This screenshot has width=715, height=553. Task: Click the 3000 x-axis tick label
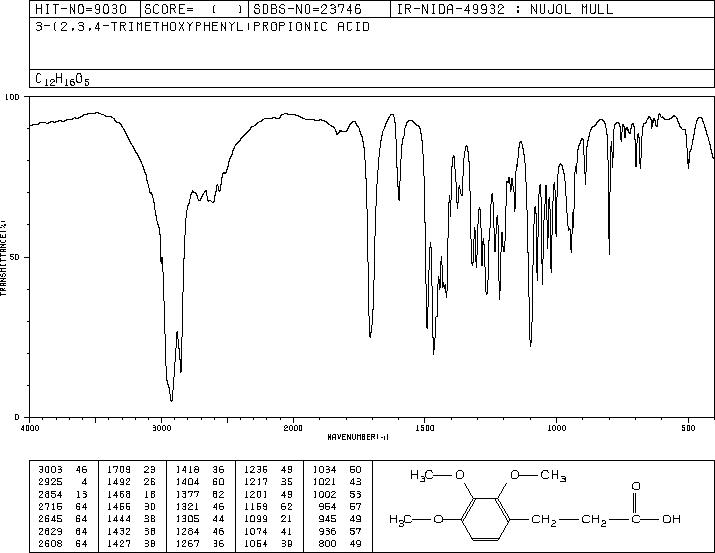click(161, 428)
